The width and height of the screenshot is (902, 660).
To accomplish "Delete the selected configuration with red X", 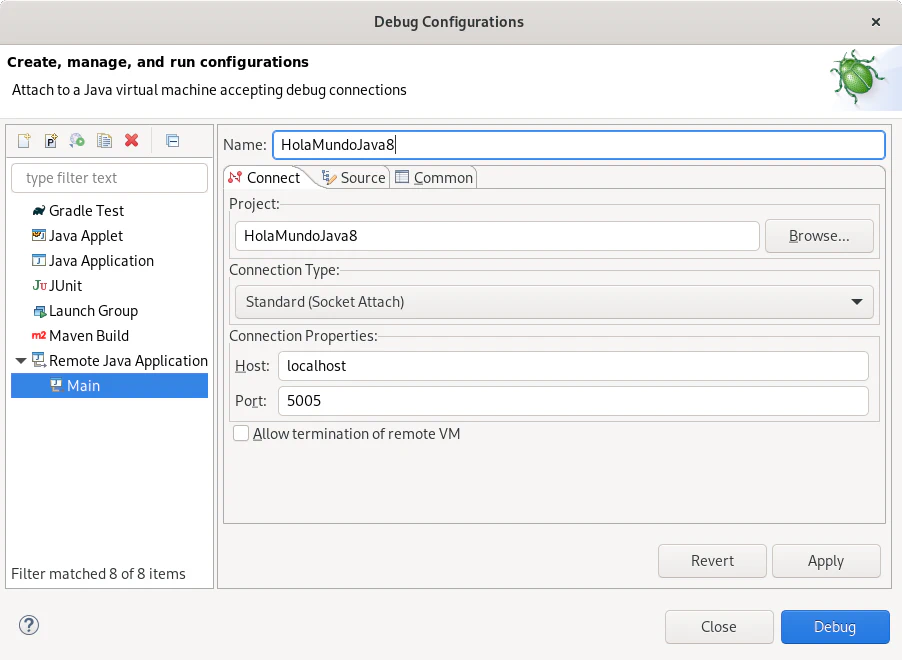I will (131, 141).
